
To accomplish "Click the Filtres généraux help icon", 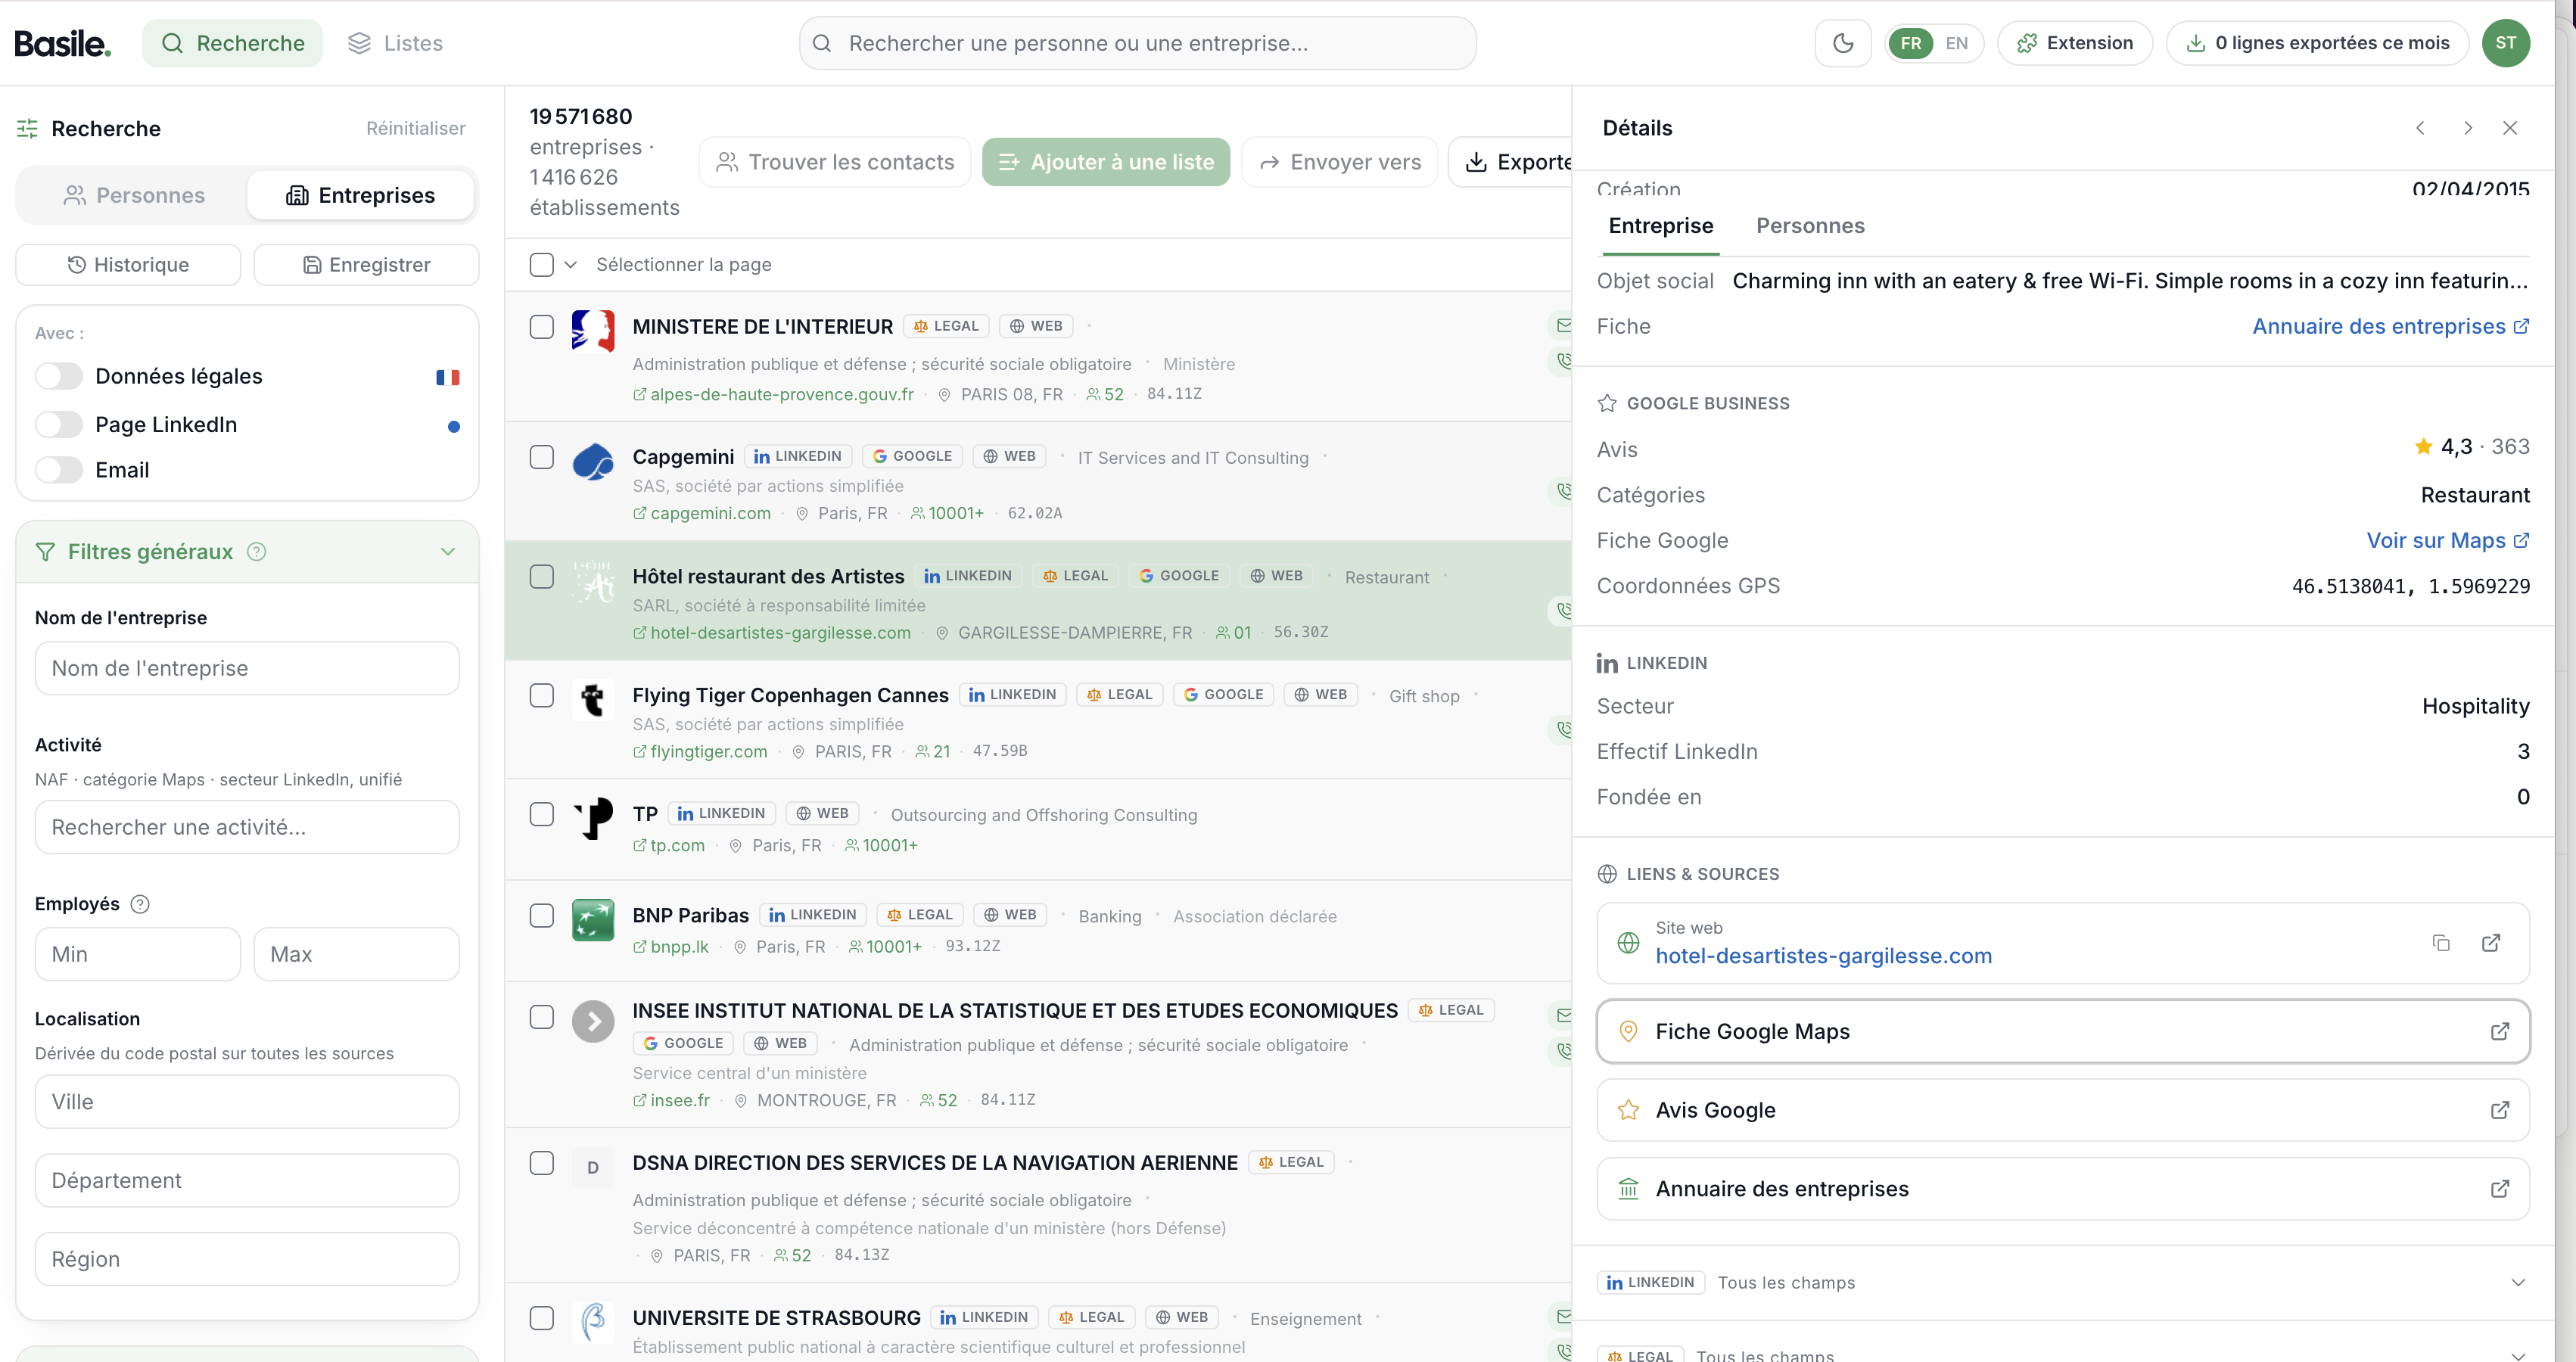I will click(256, 552).
